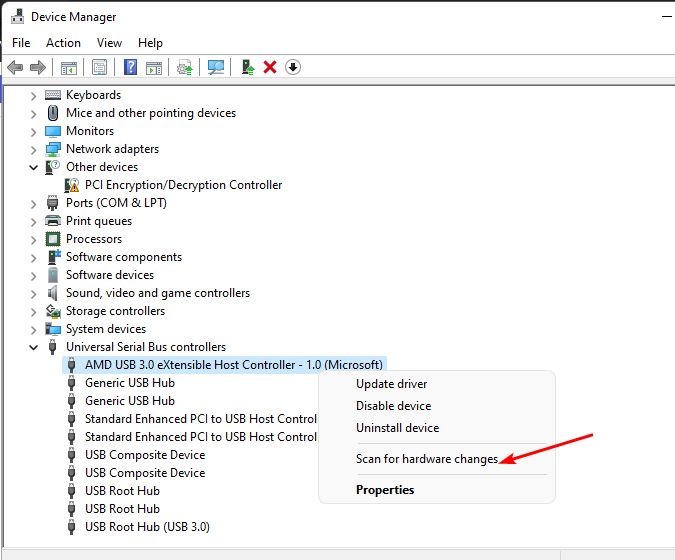Expand the Mice and other pointing devices node
Image resolution: width=675 pixels, height=560 pixels.
34,114
